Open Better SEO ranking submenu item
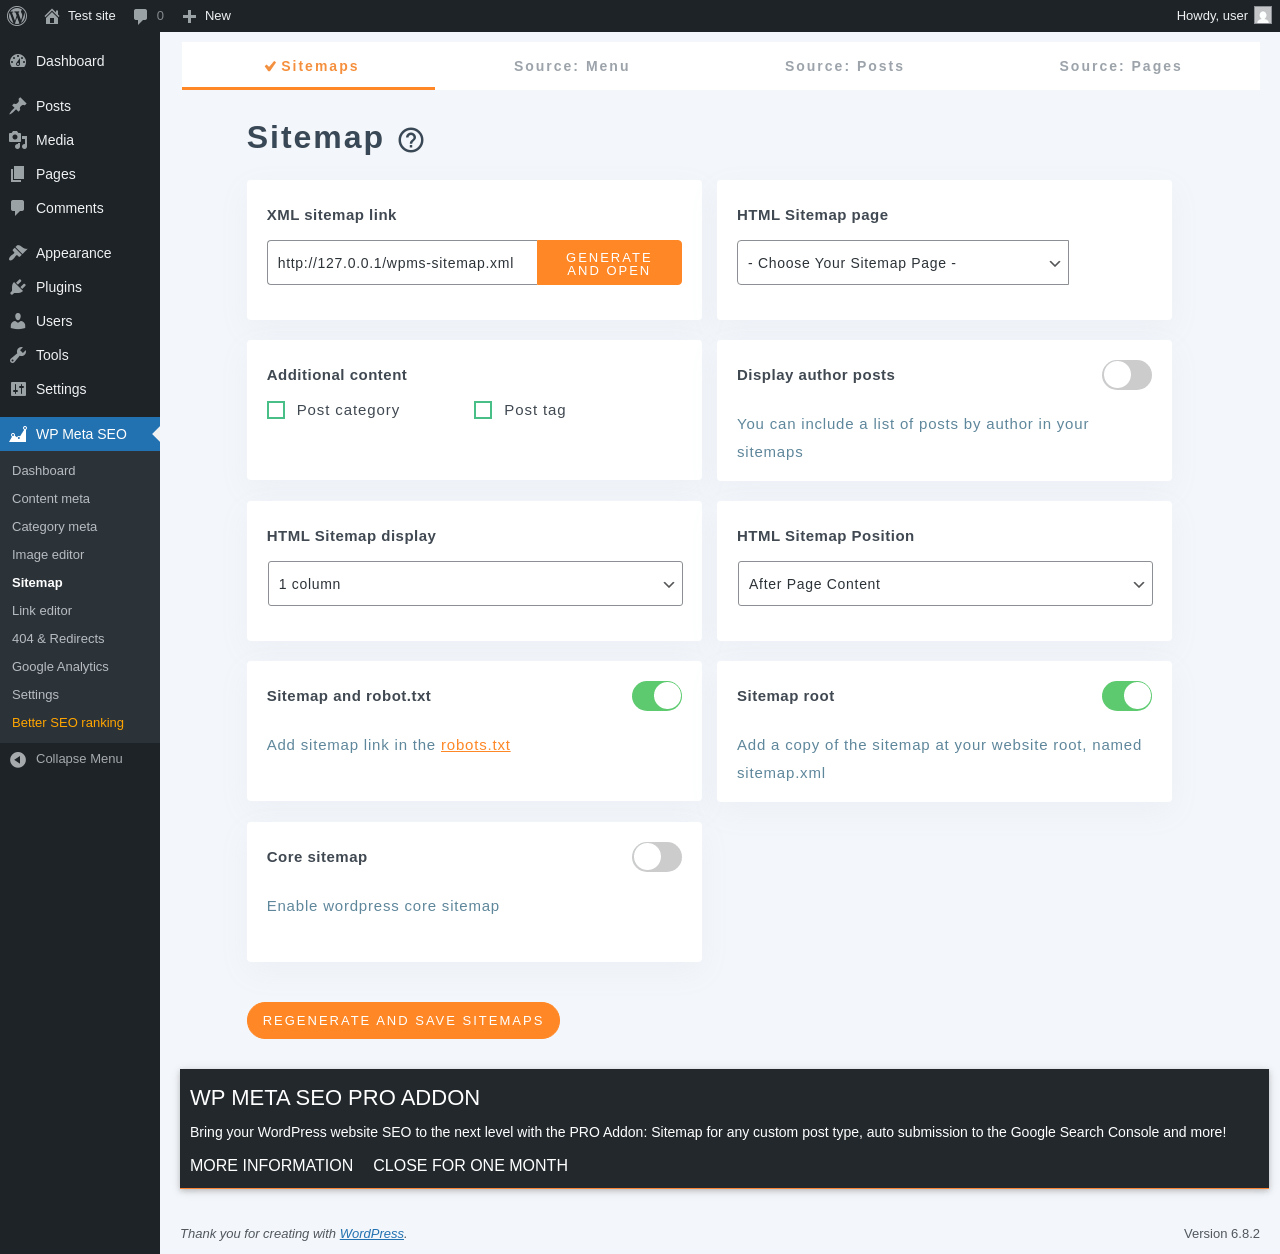Viewport: 1280px width, 1254px height. tap(68, 723)
